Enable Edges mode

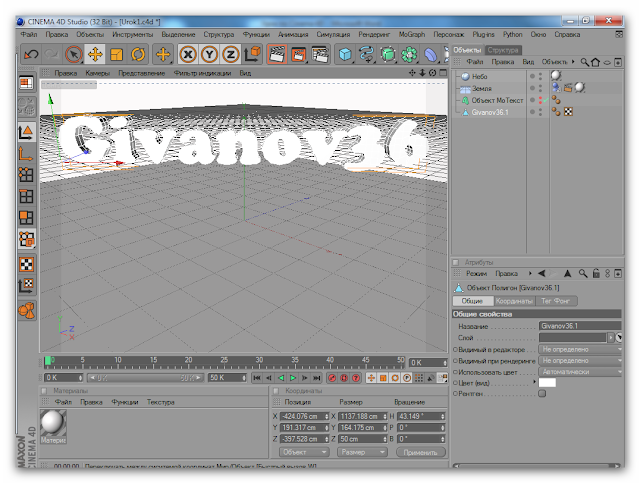pos(27,196)
